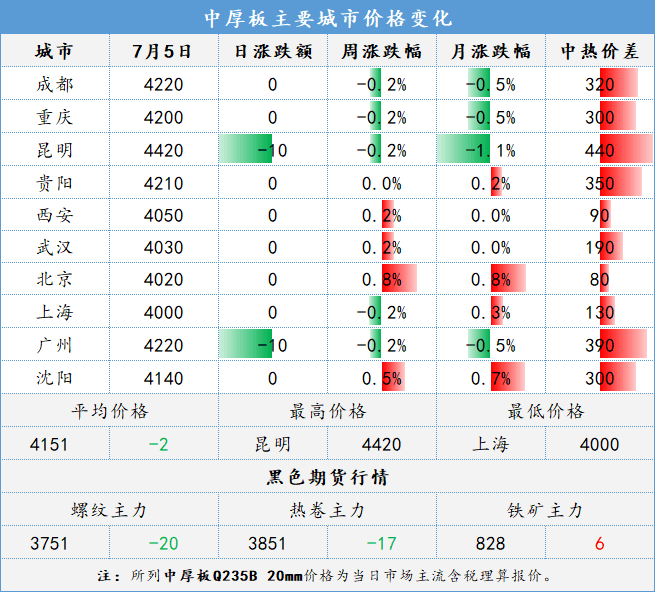This screenshot has width=655, height=592.
Task: Click iron ore futures change 6
Action: [599, 544]
